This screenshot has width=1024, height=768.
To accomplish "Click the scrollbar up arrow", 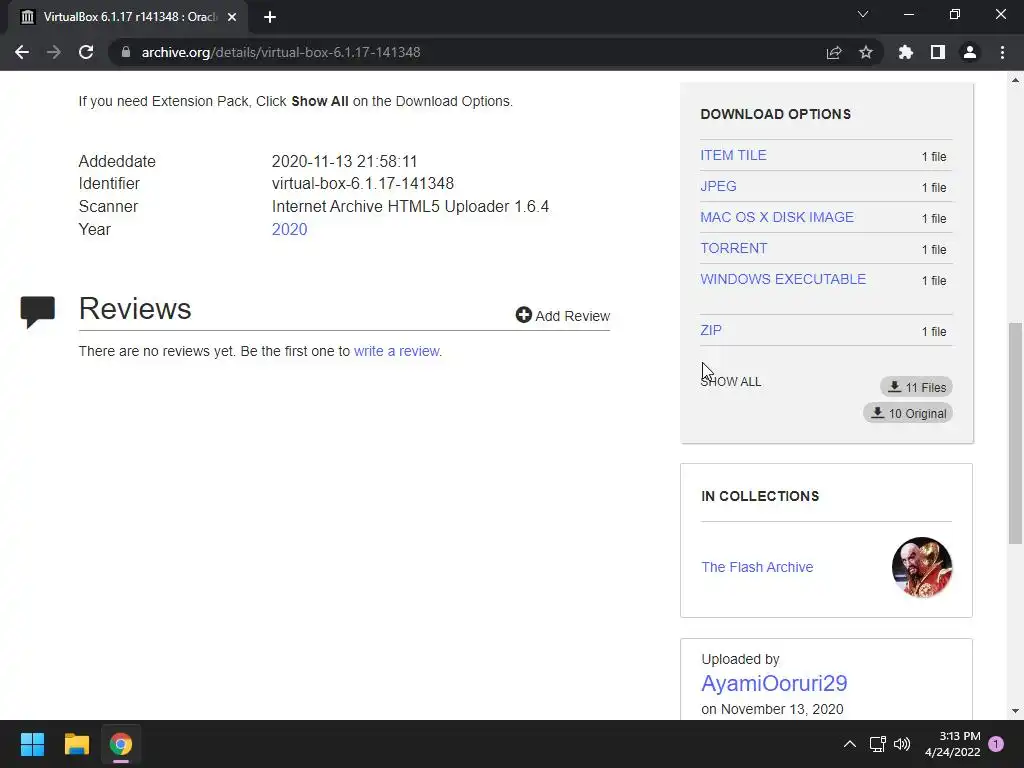I will [1015, 80].
